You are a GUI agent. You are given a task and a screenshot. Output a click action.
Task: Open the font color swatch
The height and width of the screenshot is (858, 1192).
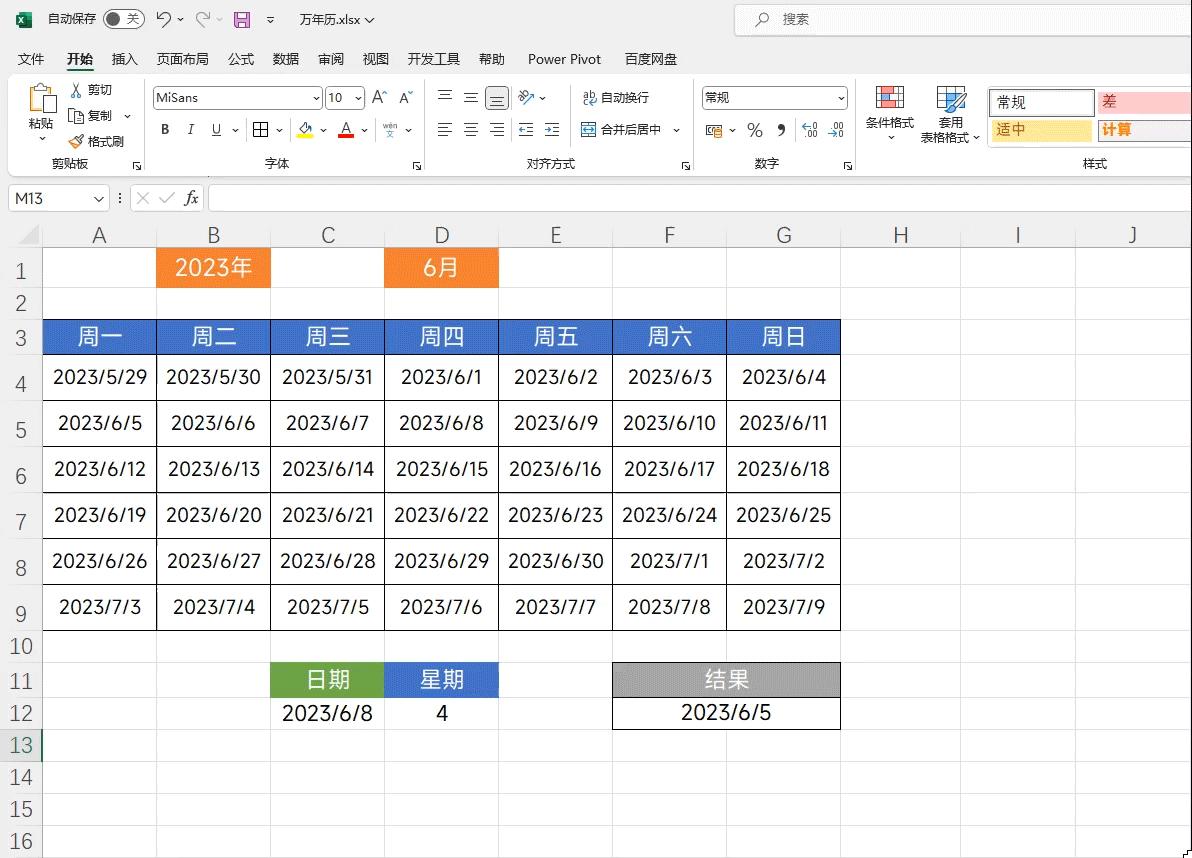[346, 130]
